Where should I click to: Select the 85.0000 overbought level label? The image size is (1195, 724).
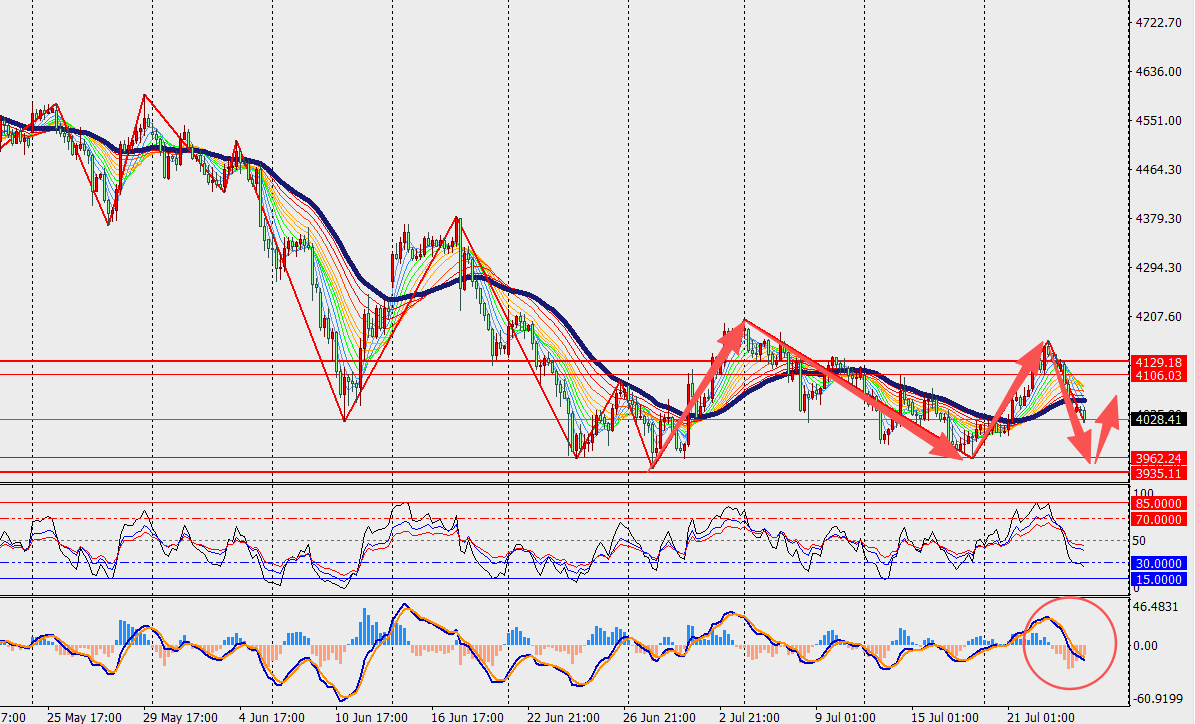(x=1158, y=503)
